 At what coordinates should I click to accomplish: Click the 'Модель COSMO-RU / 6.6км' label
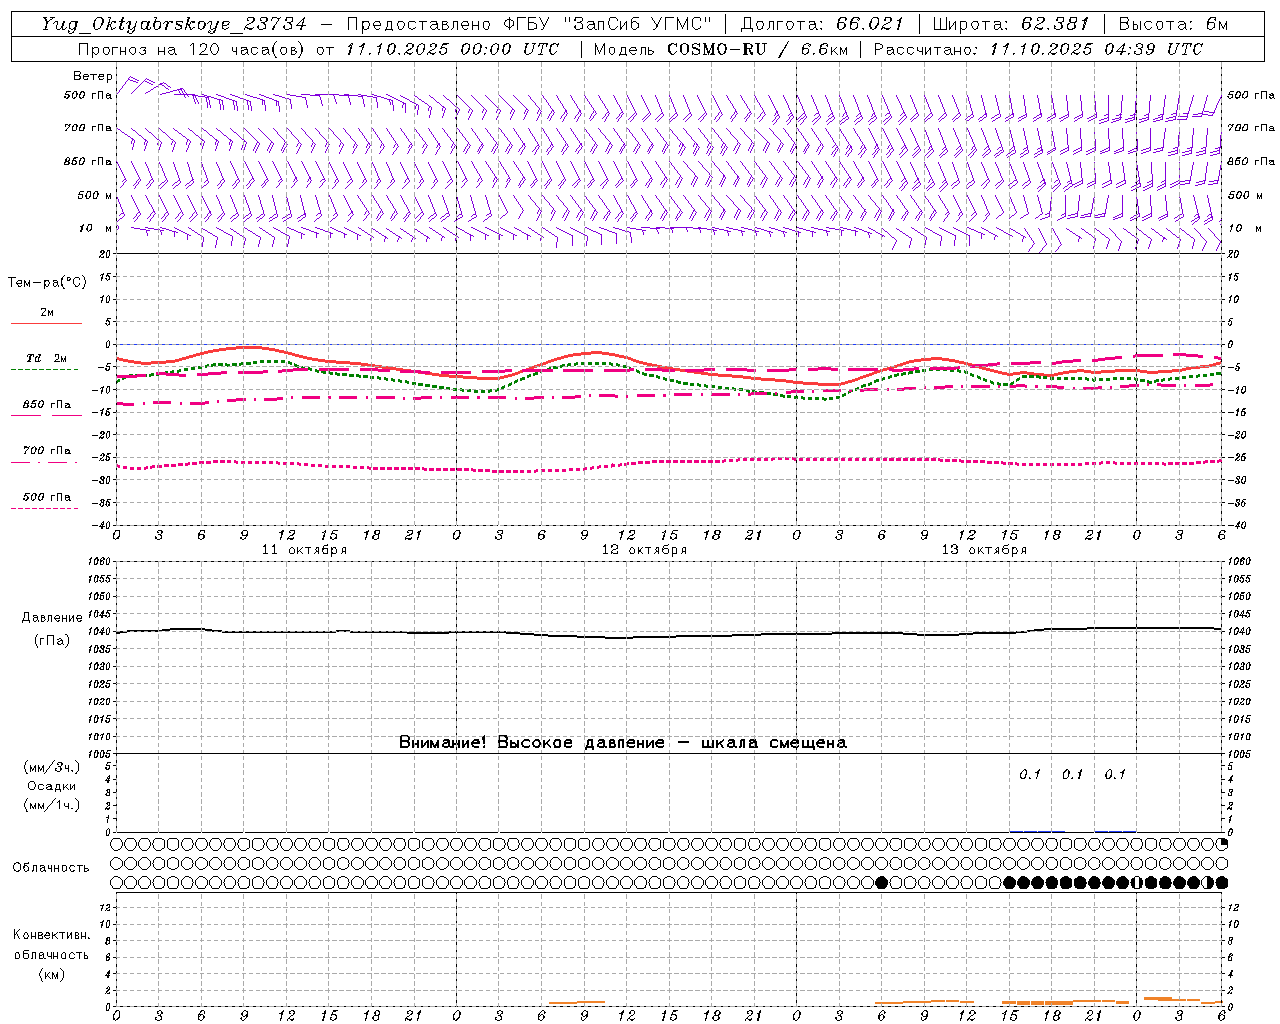click(720, 49)
